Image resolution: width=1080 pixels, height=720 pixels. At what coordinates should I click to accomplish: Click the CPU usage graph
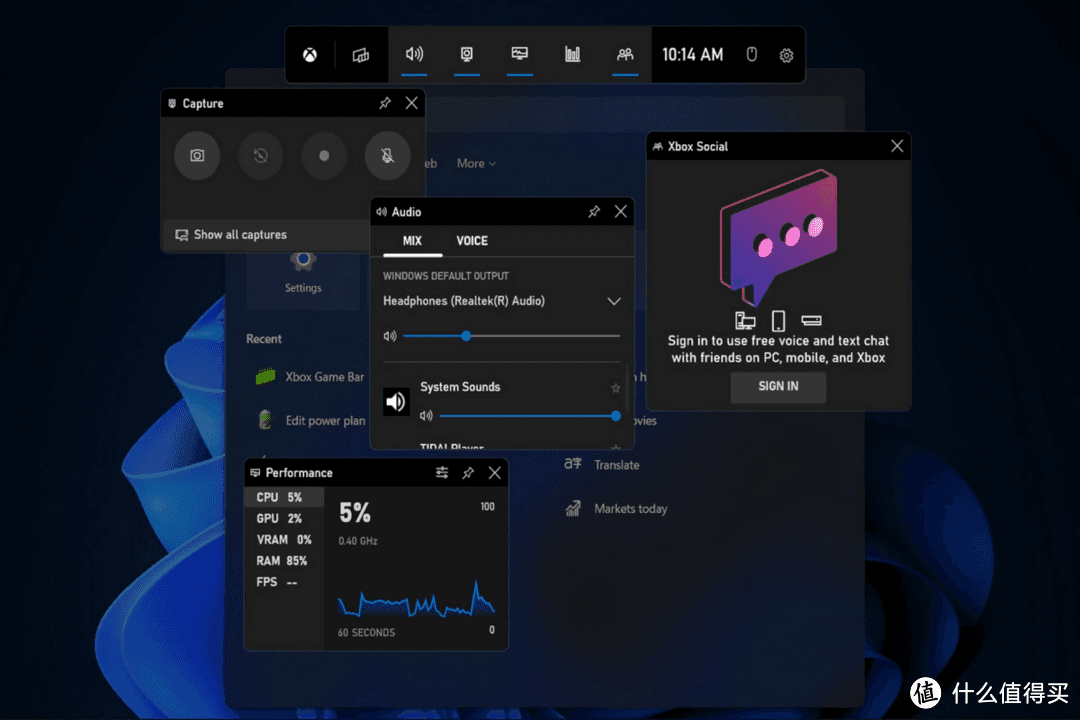[x=416, y=598]
